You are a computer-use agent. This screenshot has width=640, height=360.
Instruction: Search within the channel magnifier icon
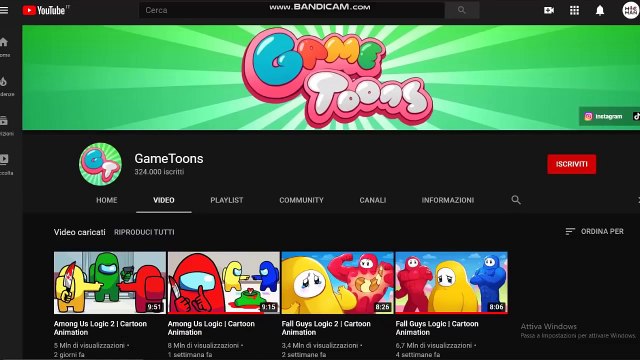[516, 200]
